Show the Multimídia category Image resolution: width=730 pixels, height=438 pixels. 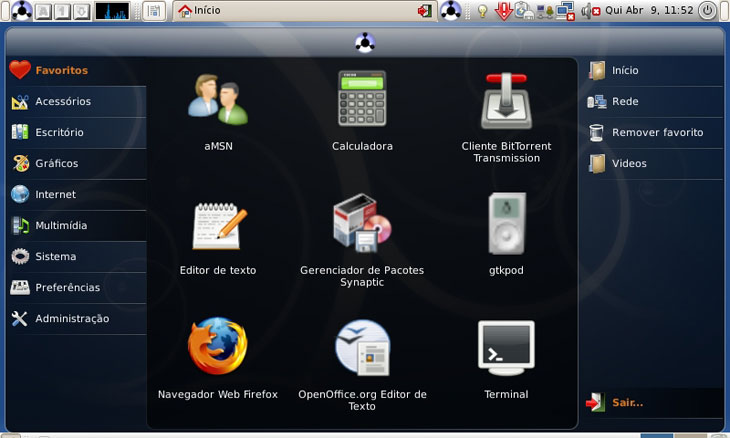coord(61,225)
